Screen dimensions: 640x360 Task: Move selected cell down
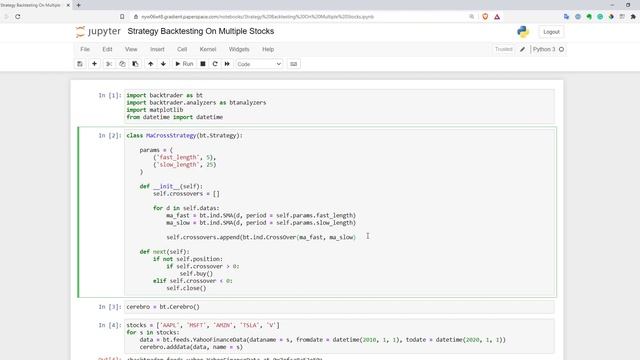[x=163, y=64]
